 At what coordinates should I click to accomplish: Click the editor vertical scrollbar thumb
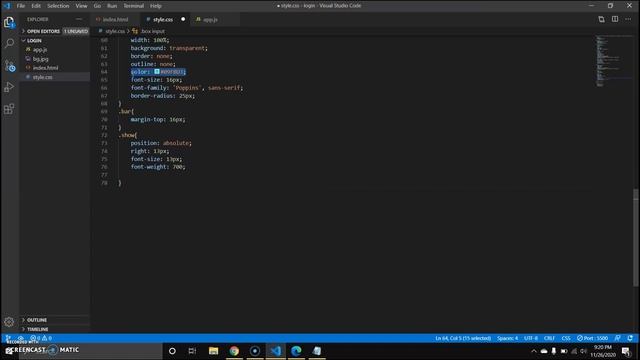tap(636, 237)
